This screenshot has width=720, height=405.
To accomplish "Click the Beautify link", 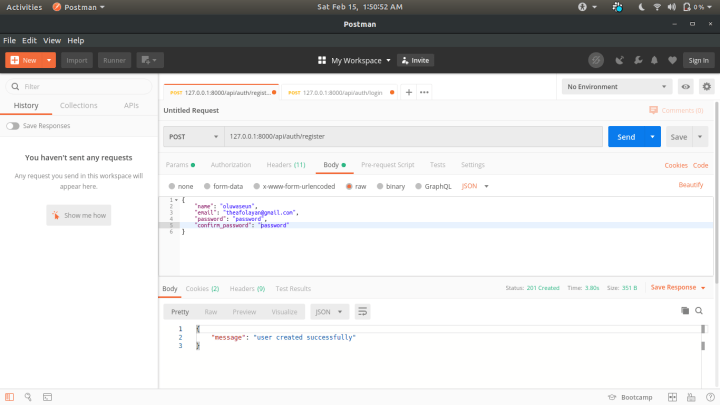I will pos(691,185).
